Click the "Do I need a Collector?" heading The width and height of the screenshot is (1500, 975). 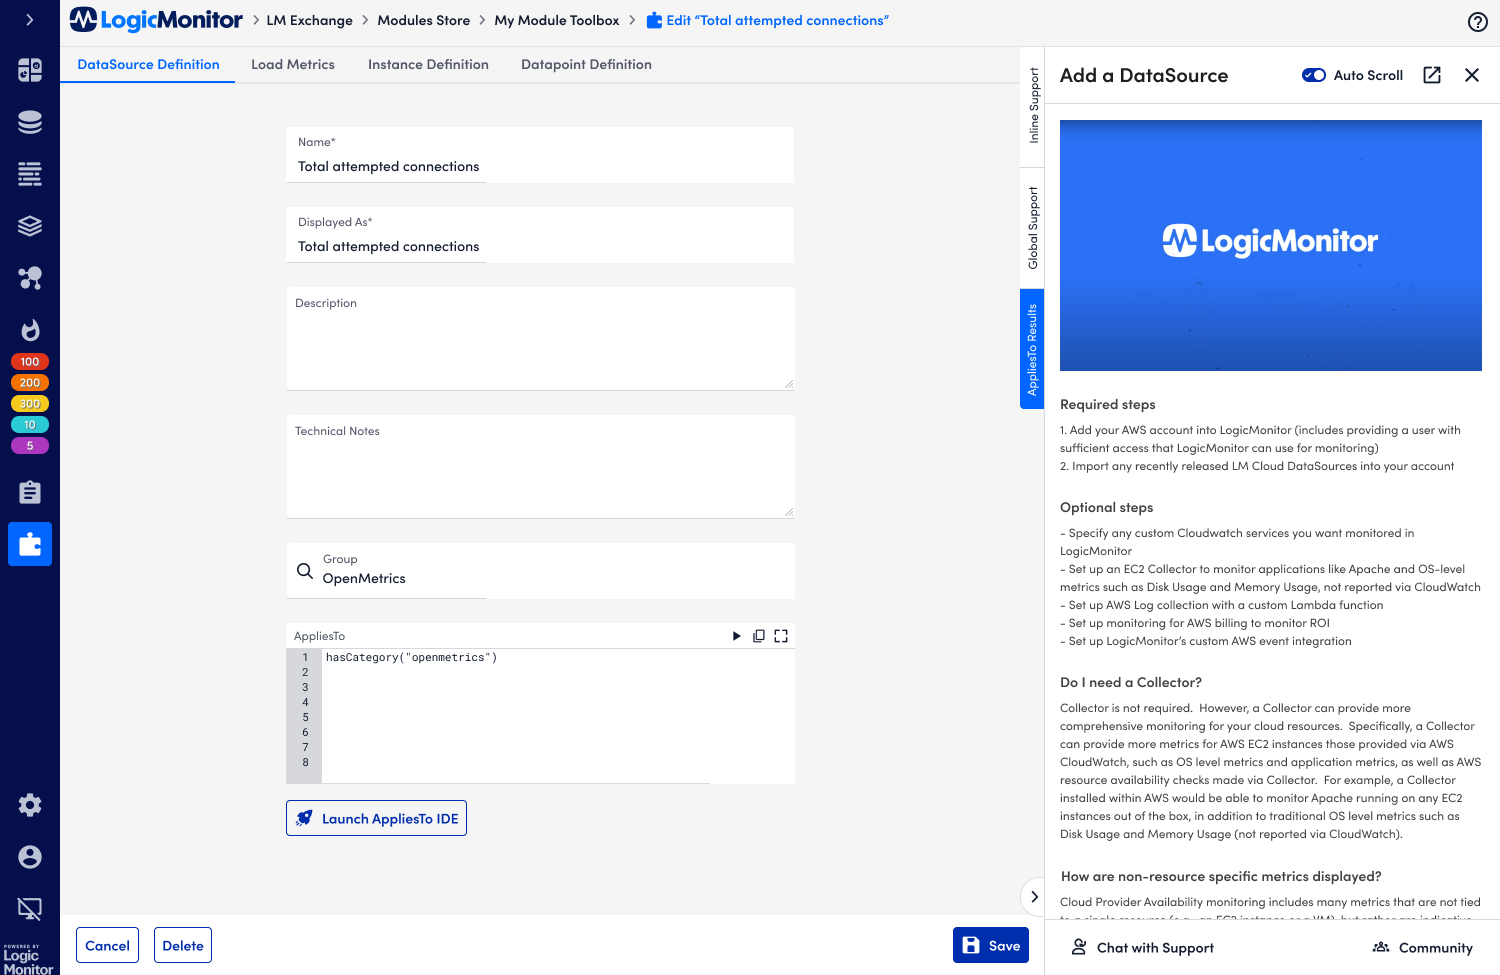click(1131, 682)
